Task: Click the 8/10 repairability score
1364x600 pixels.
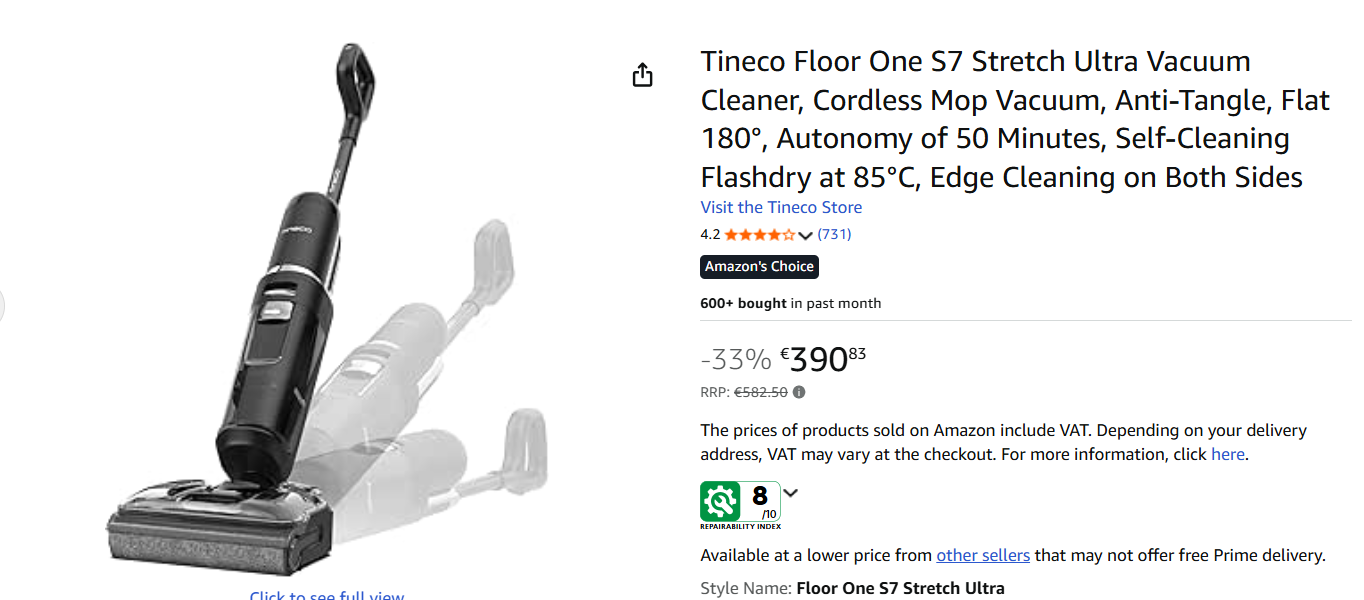Action: (x=762, y=500)
